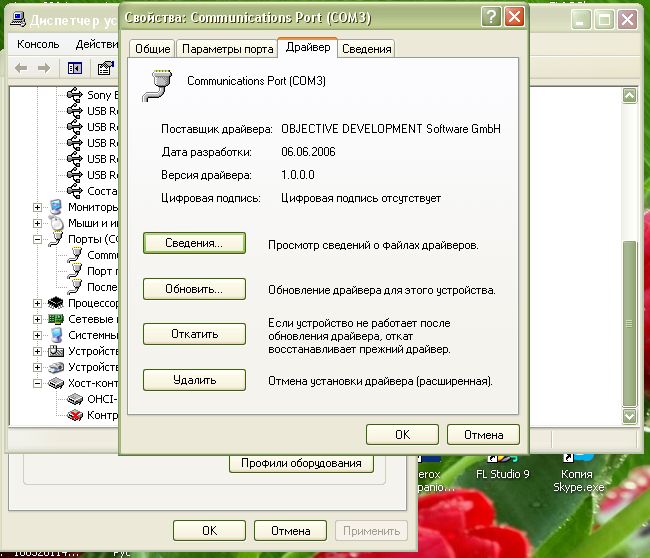Viewport: 650px width, 558px height.
Task: Click the Удалить driver button
Action: pos(194,380)
